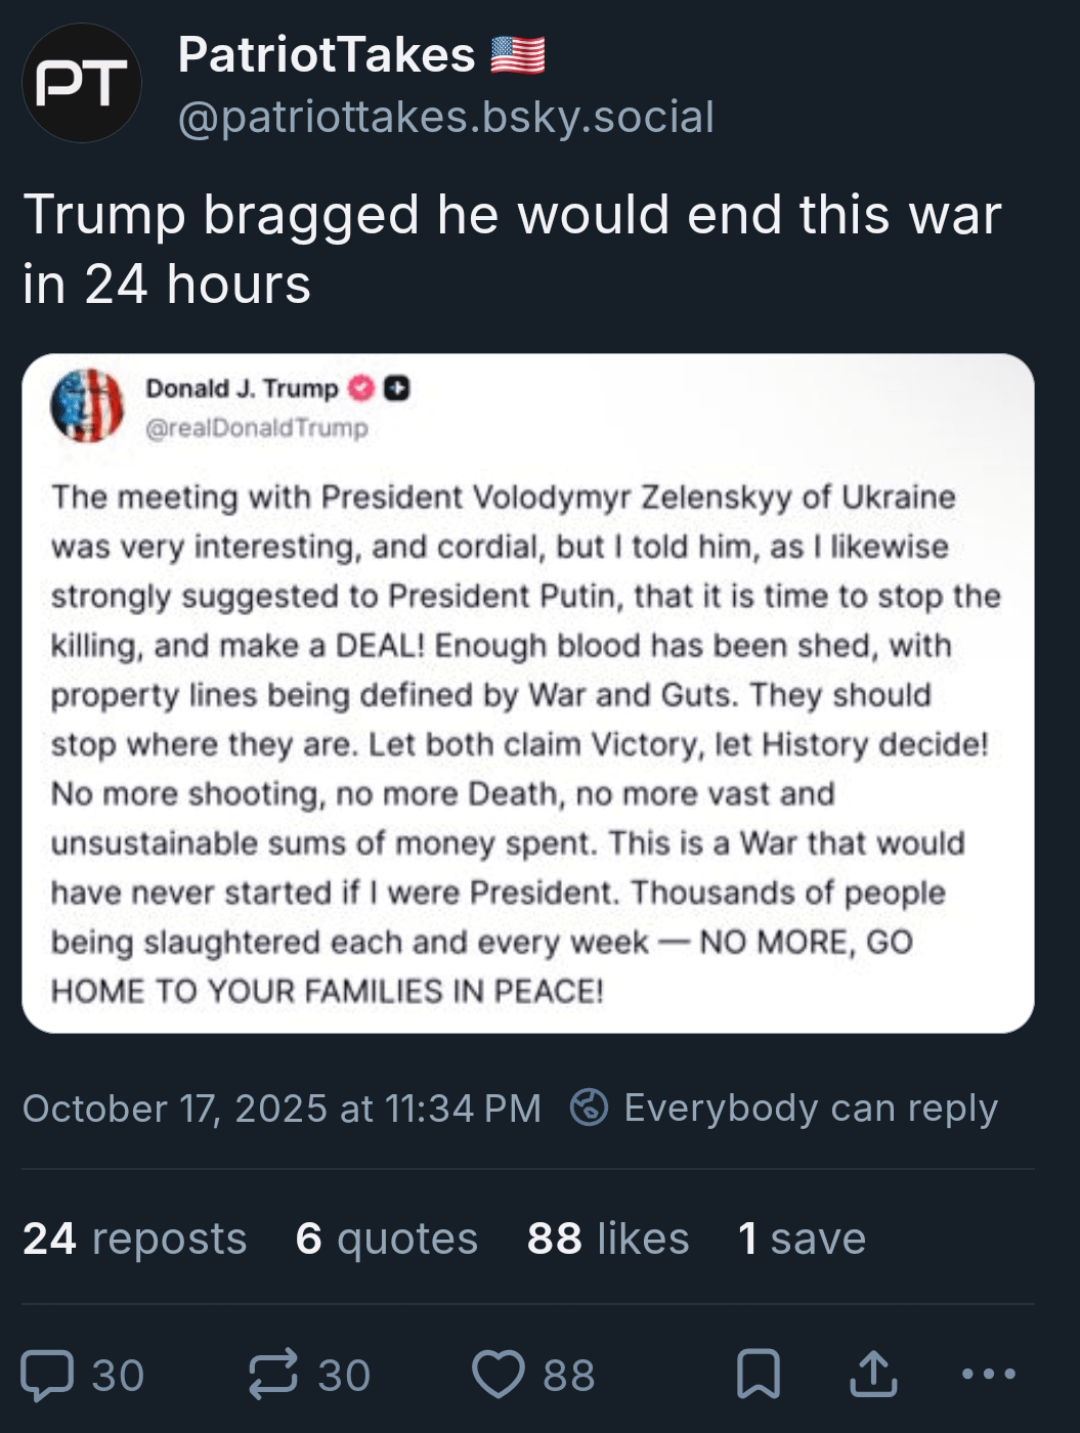Open the PatriotTakes PT avatar
This screenshot has width=1080, height=1433.
coord(81,83)
